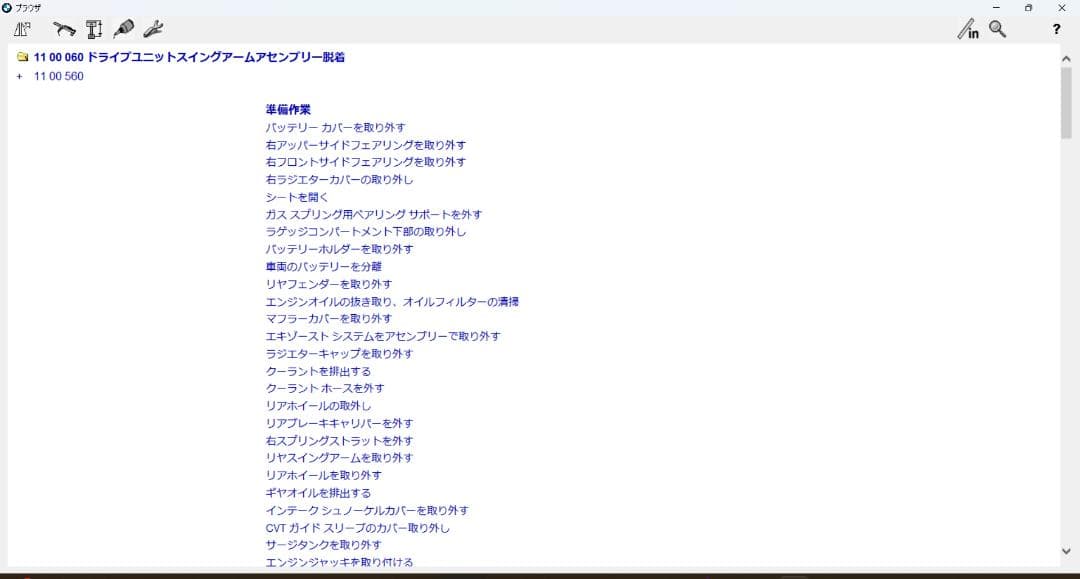The image size is (1080, 579).
Task: Click the scrollbar down arrow
Action: pos(1066,549)
